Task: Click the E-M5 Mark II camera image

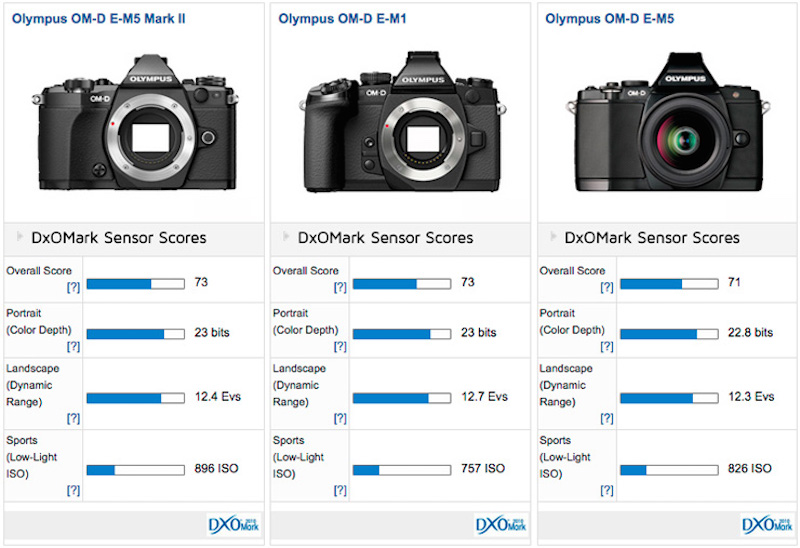Action: [133, 127]
